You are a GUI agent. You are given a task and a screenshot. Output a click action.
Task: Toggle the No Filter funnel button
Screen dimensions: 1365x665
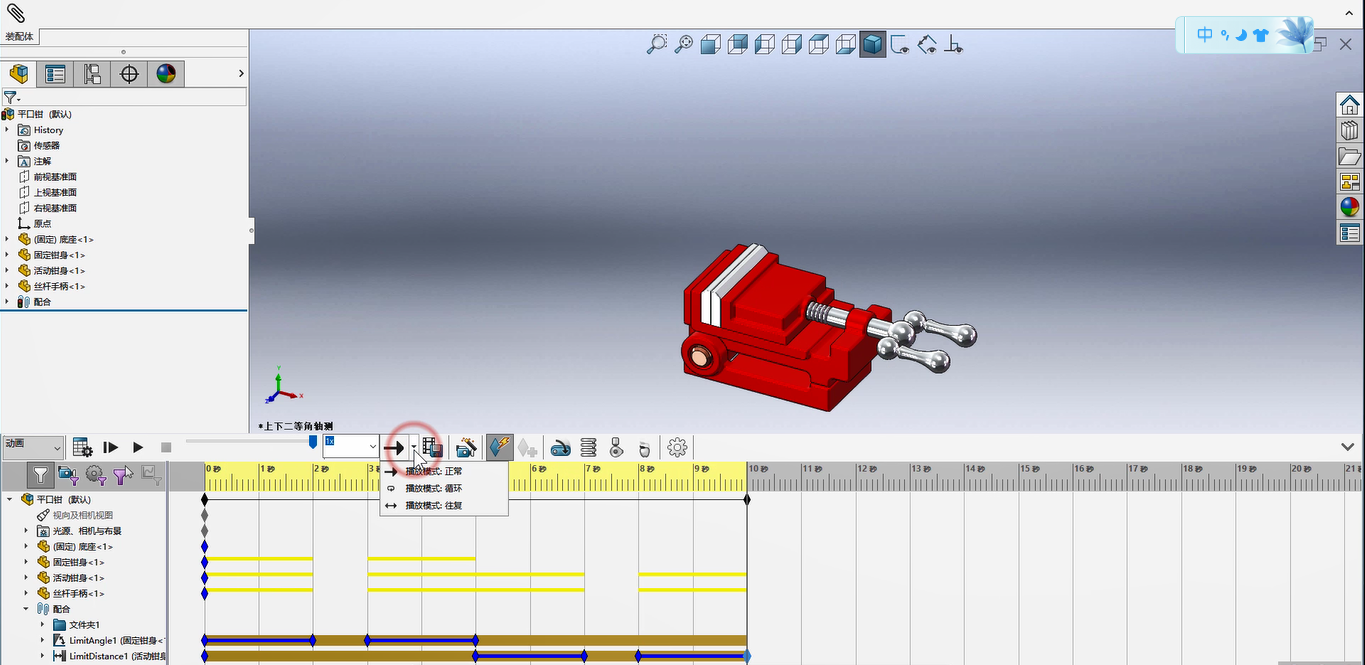pos(40,475)
